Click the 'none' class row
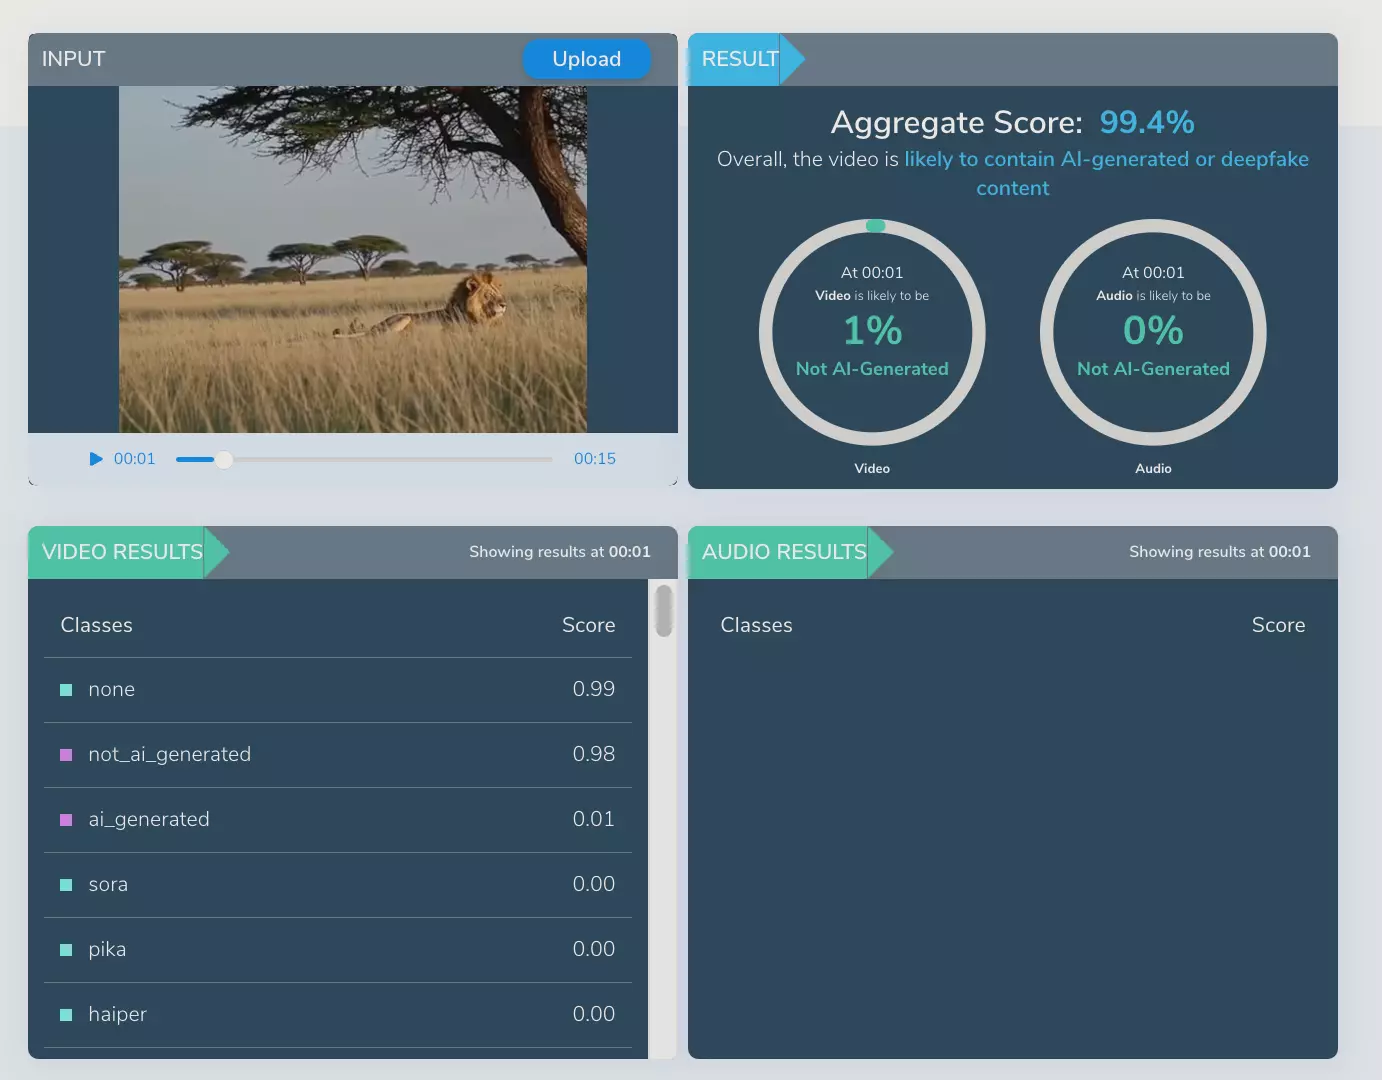 coord(338,690)
